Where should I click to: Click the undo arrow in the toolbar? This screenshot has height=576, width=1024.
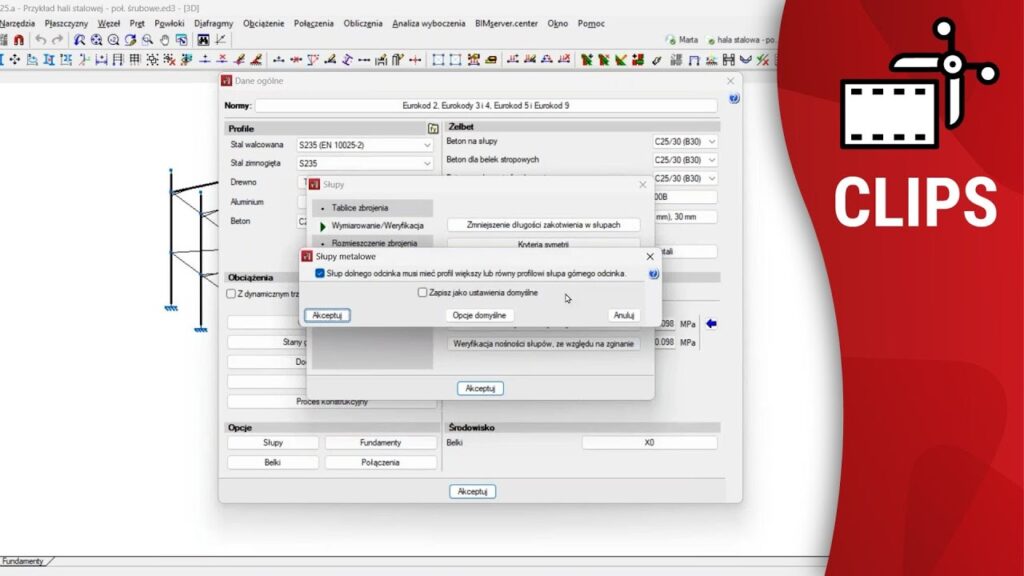pos(40,40)
